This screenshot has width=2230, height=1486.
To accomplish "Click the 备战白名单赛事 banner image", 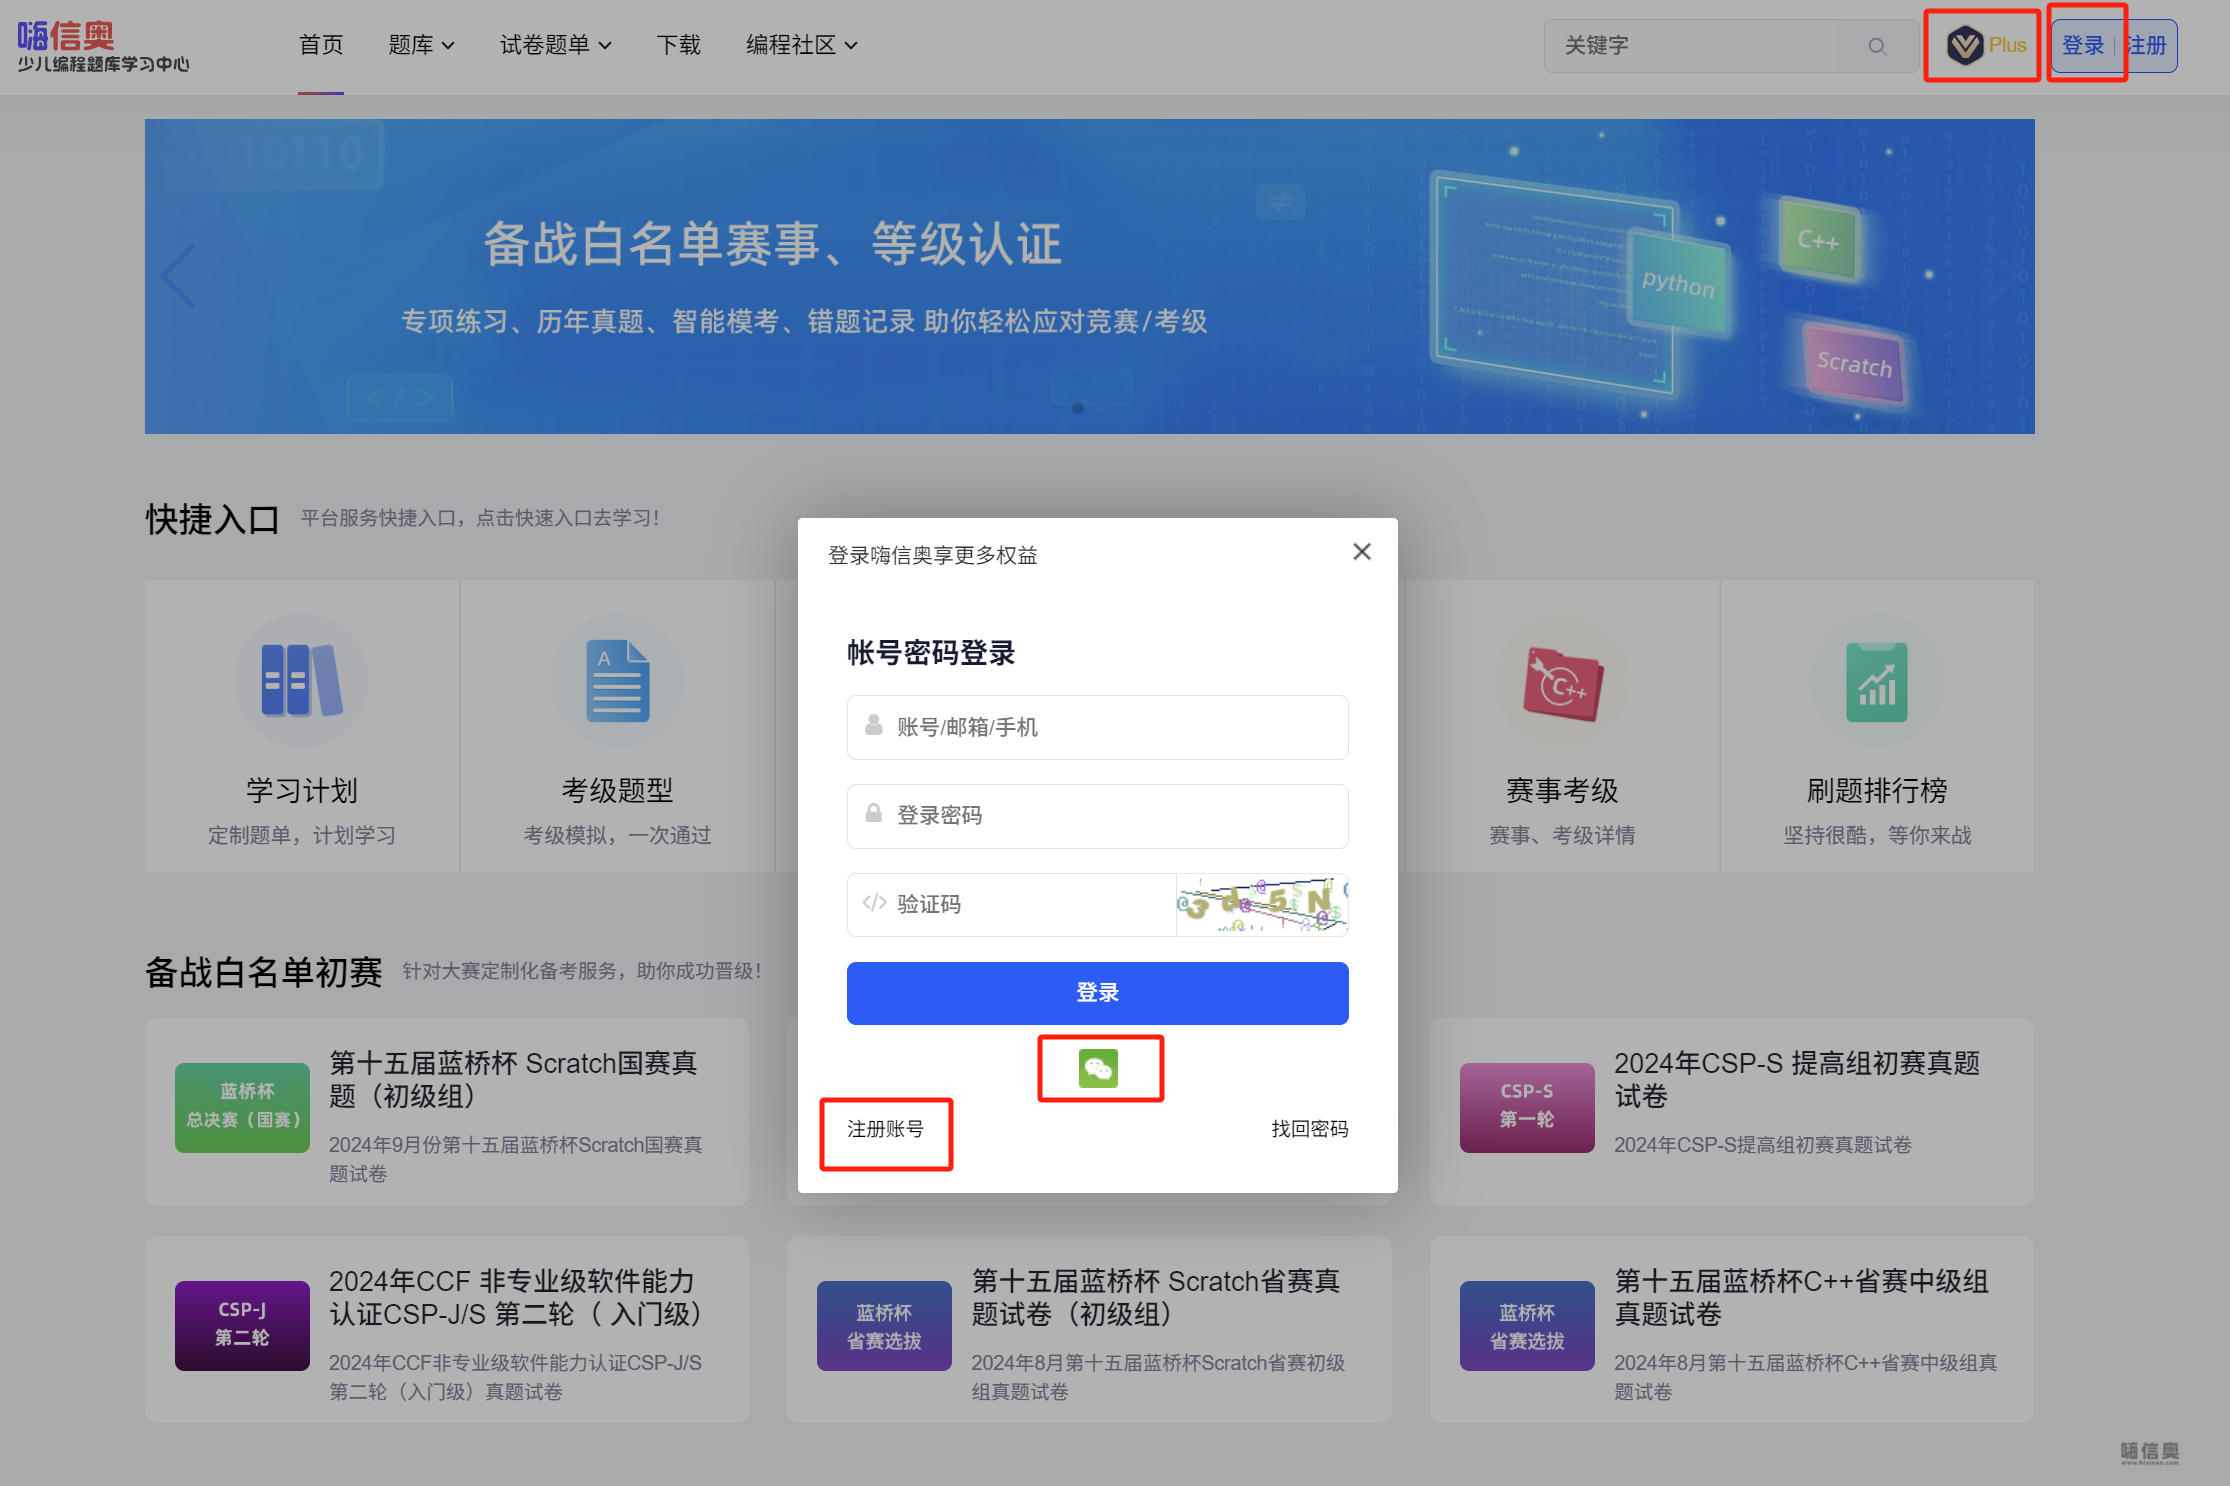I will coord(1090,276).
